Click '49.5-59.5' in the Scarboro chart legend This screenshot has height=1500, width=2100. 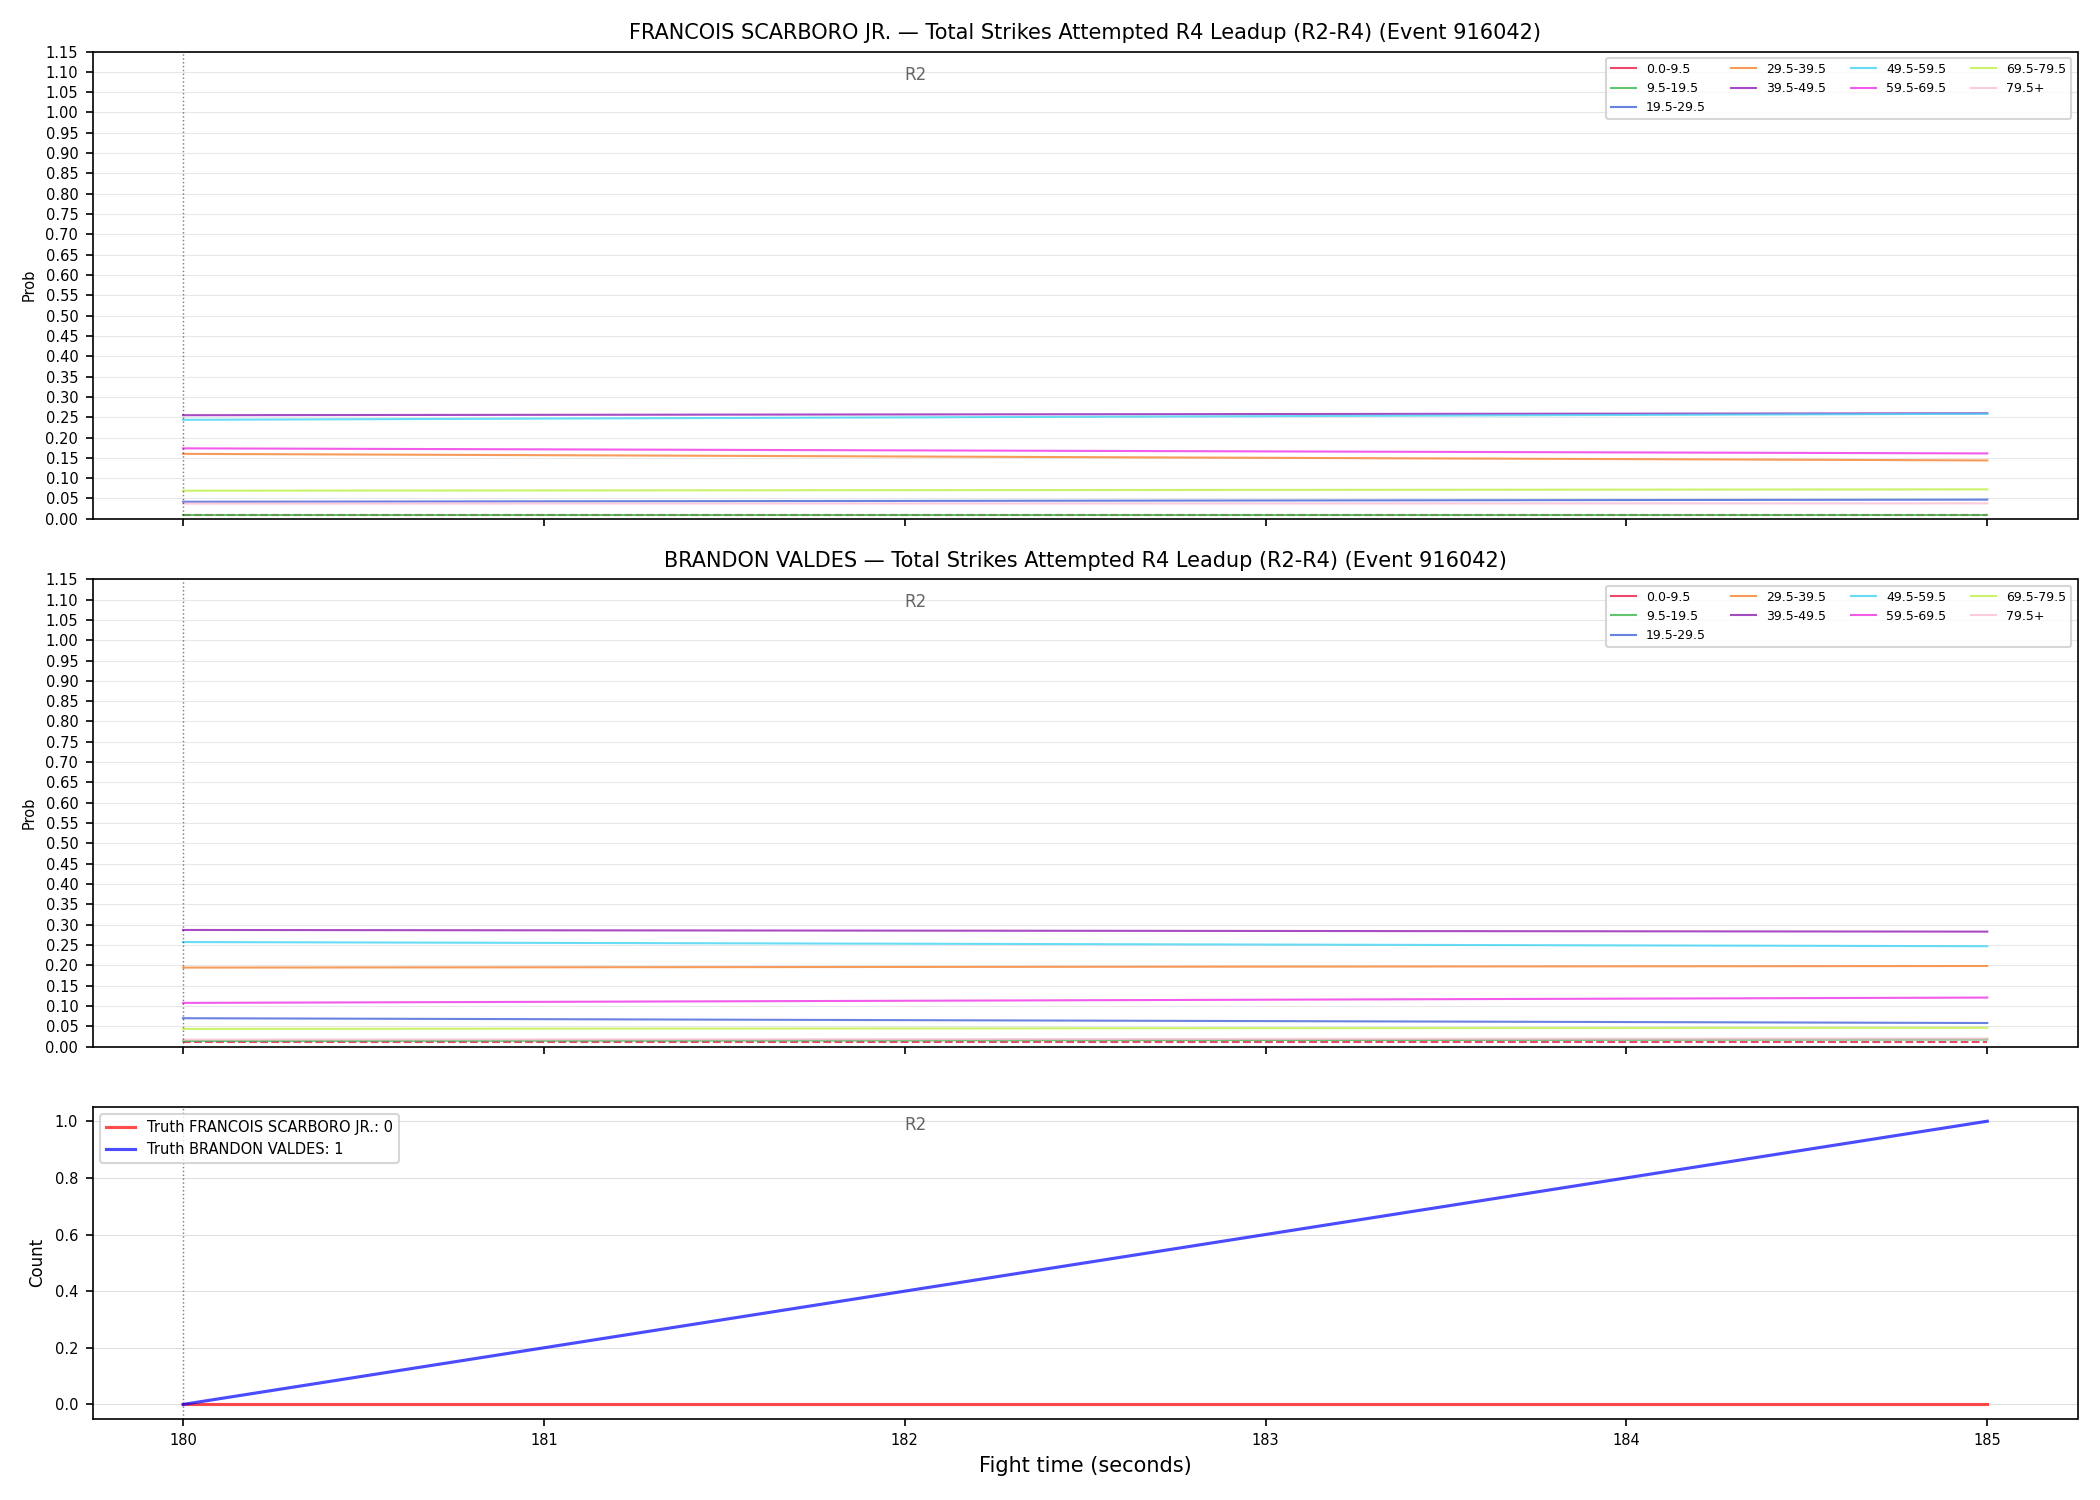1916,69
